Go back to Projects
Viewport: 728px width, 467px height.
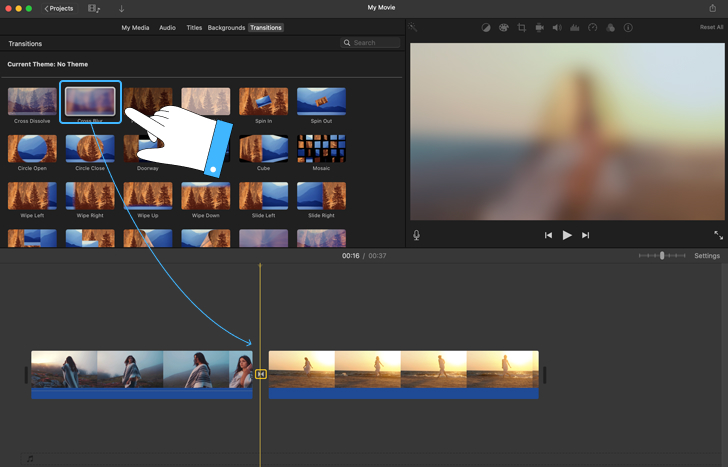pos(59,8)
